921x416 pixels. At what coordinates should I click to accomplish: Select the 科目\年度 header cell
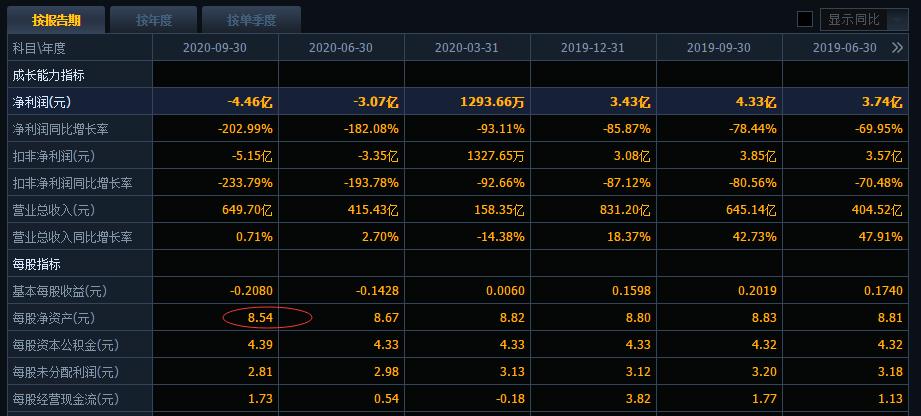[39, 48]
